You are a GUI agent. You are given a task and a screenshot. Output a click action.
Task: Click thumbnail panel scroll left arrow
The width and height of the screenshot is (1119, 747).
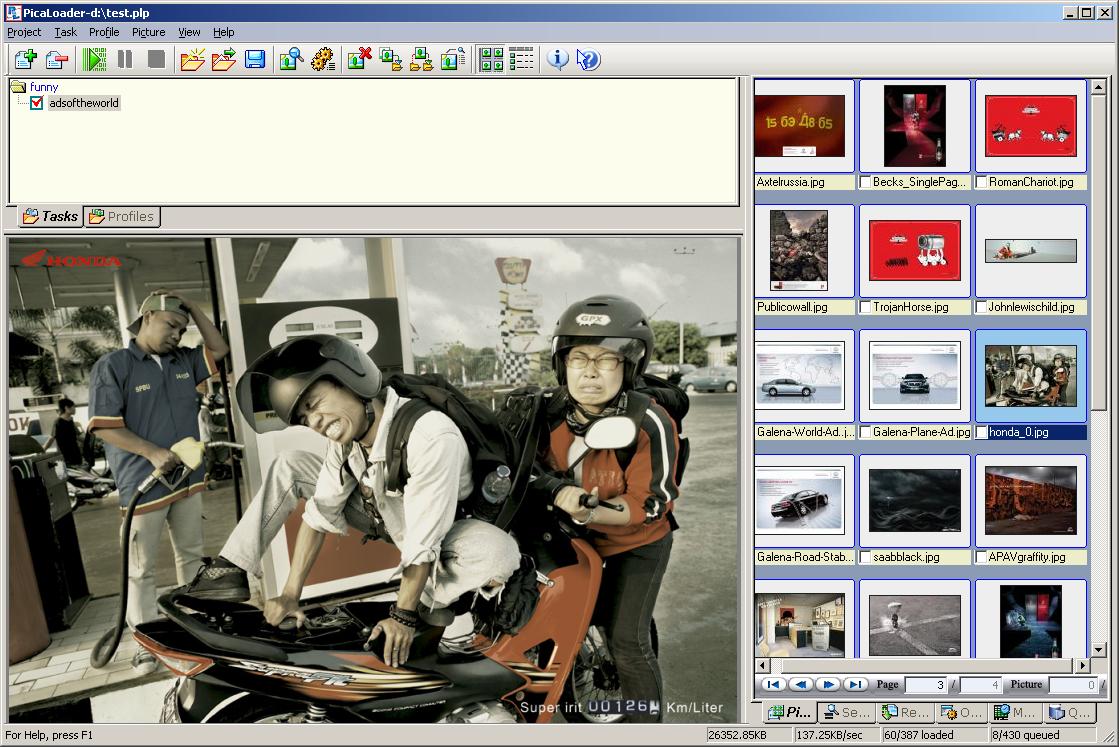pyautogui.click(x=762, y=666)
